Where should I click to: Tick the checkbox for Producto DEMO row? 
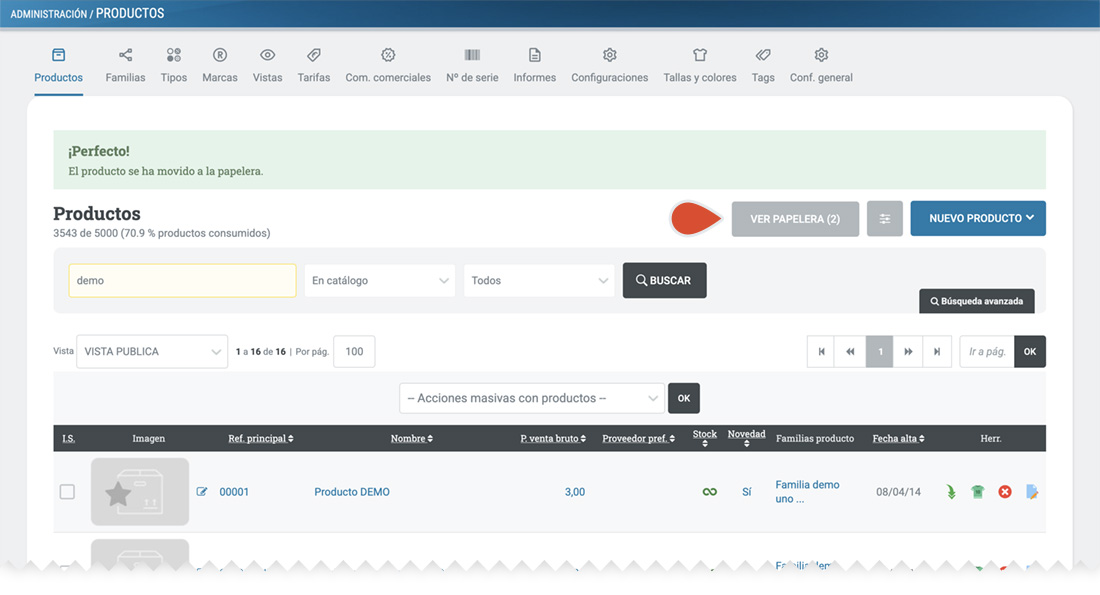coord(67,492)
